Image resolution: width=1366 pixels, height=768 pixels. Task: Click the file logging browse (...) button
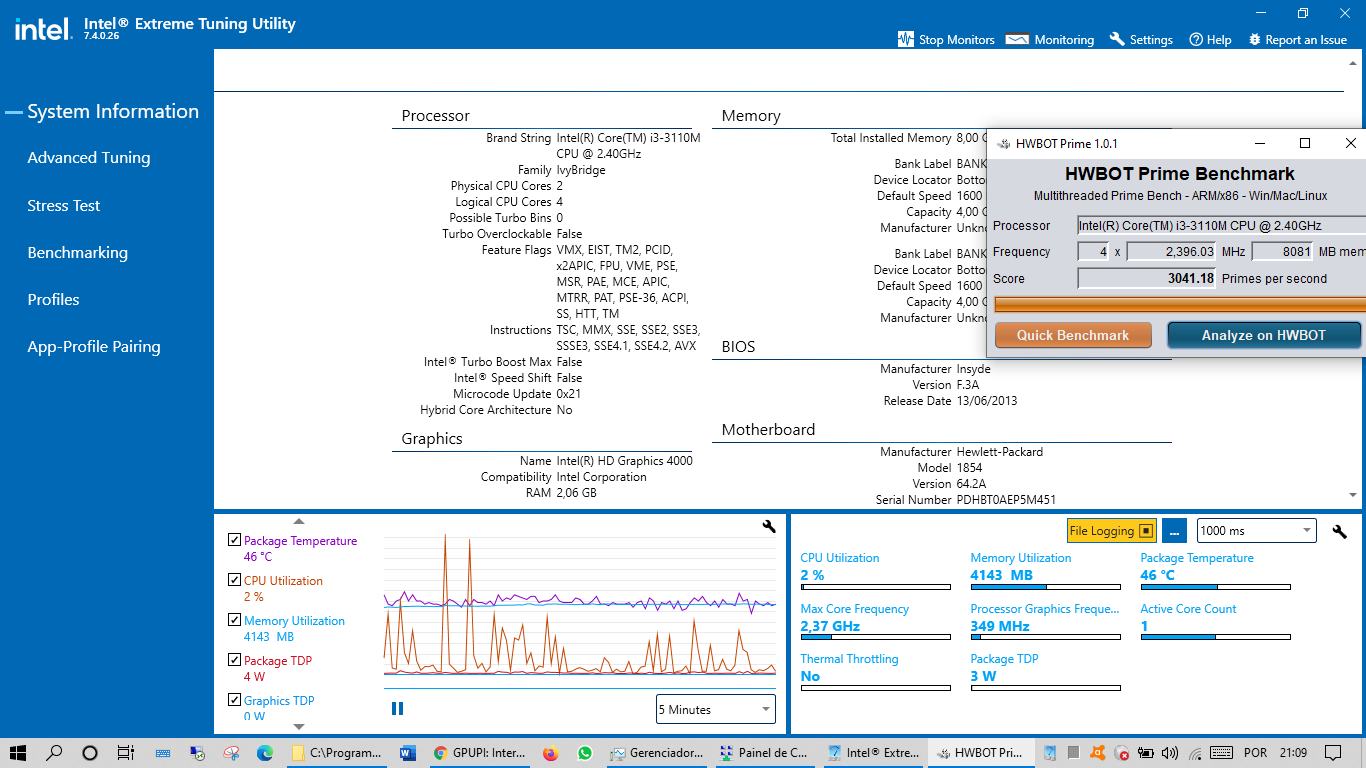[1174, 530]
